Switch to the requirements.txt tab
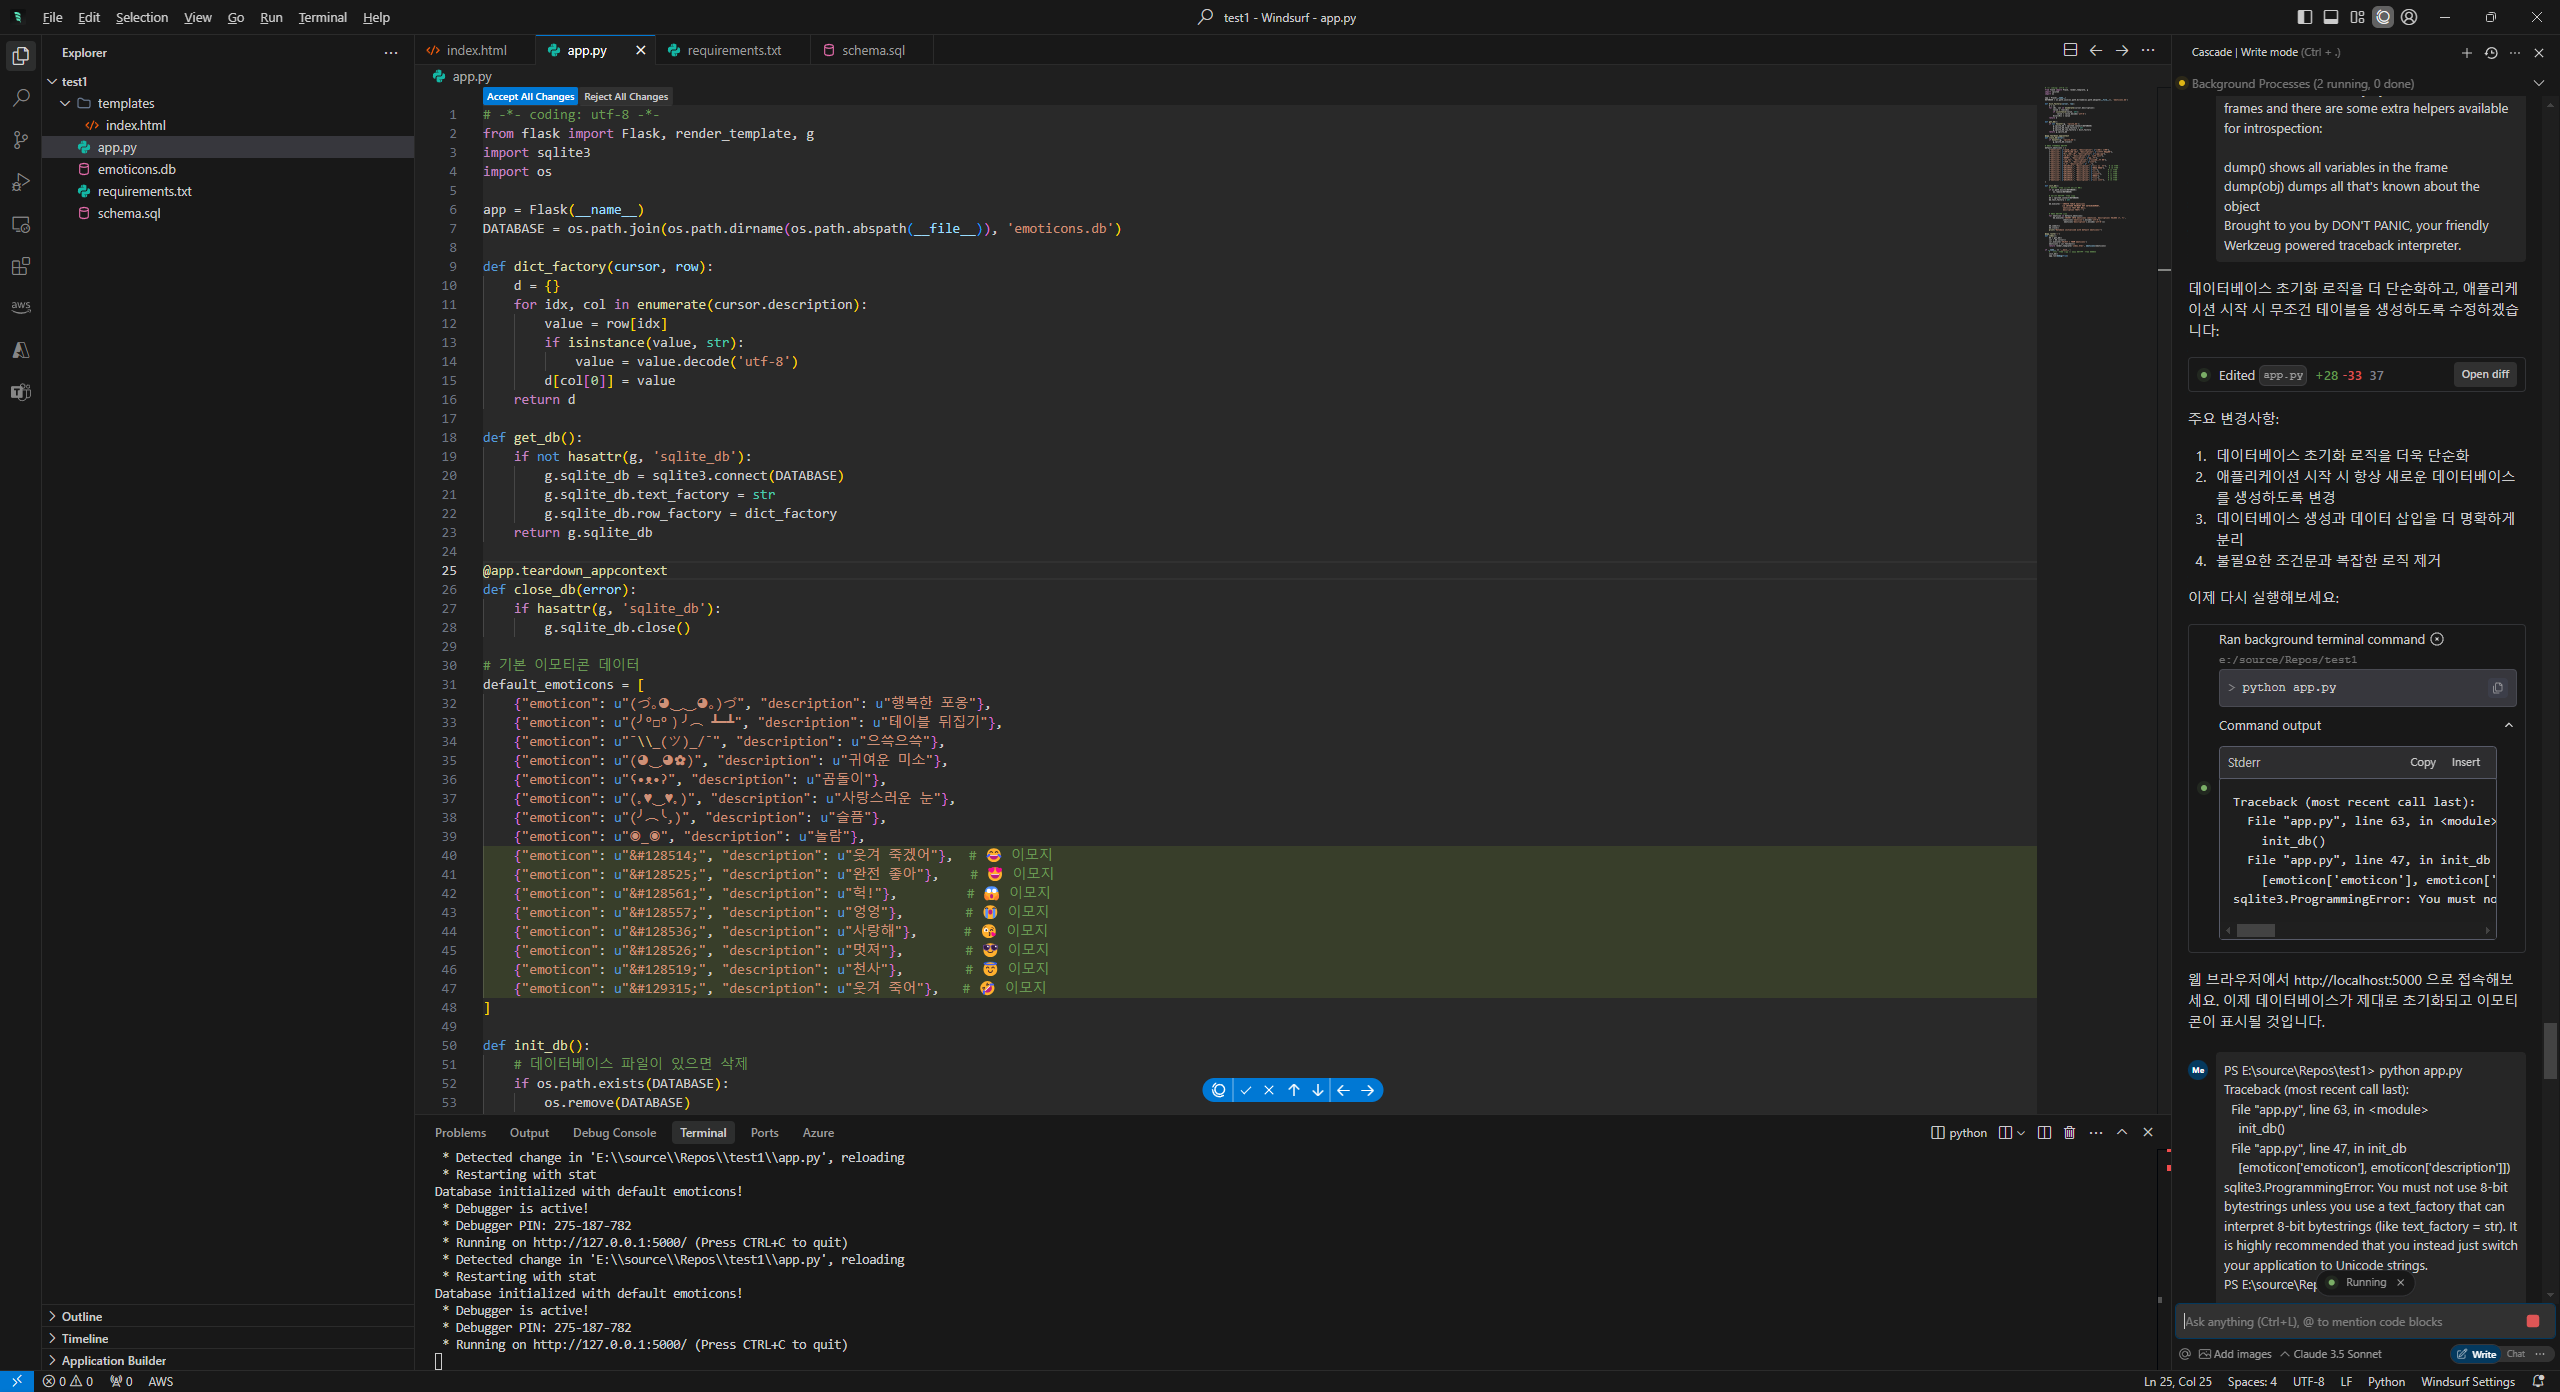Viewport: 2560px width, 1392px height. (733, 50)
